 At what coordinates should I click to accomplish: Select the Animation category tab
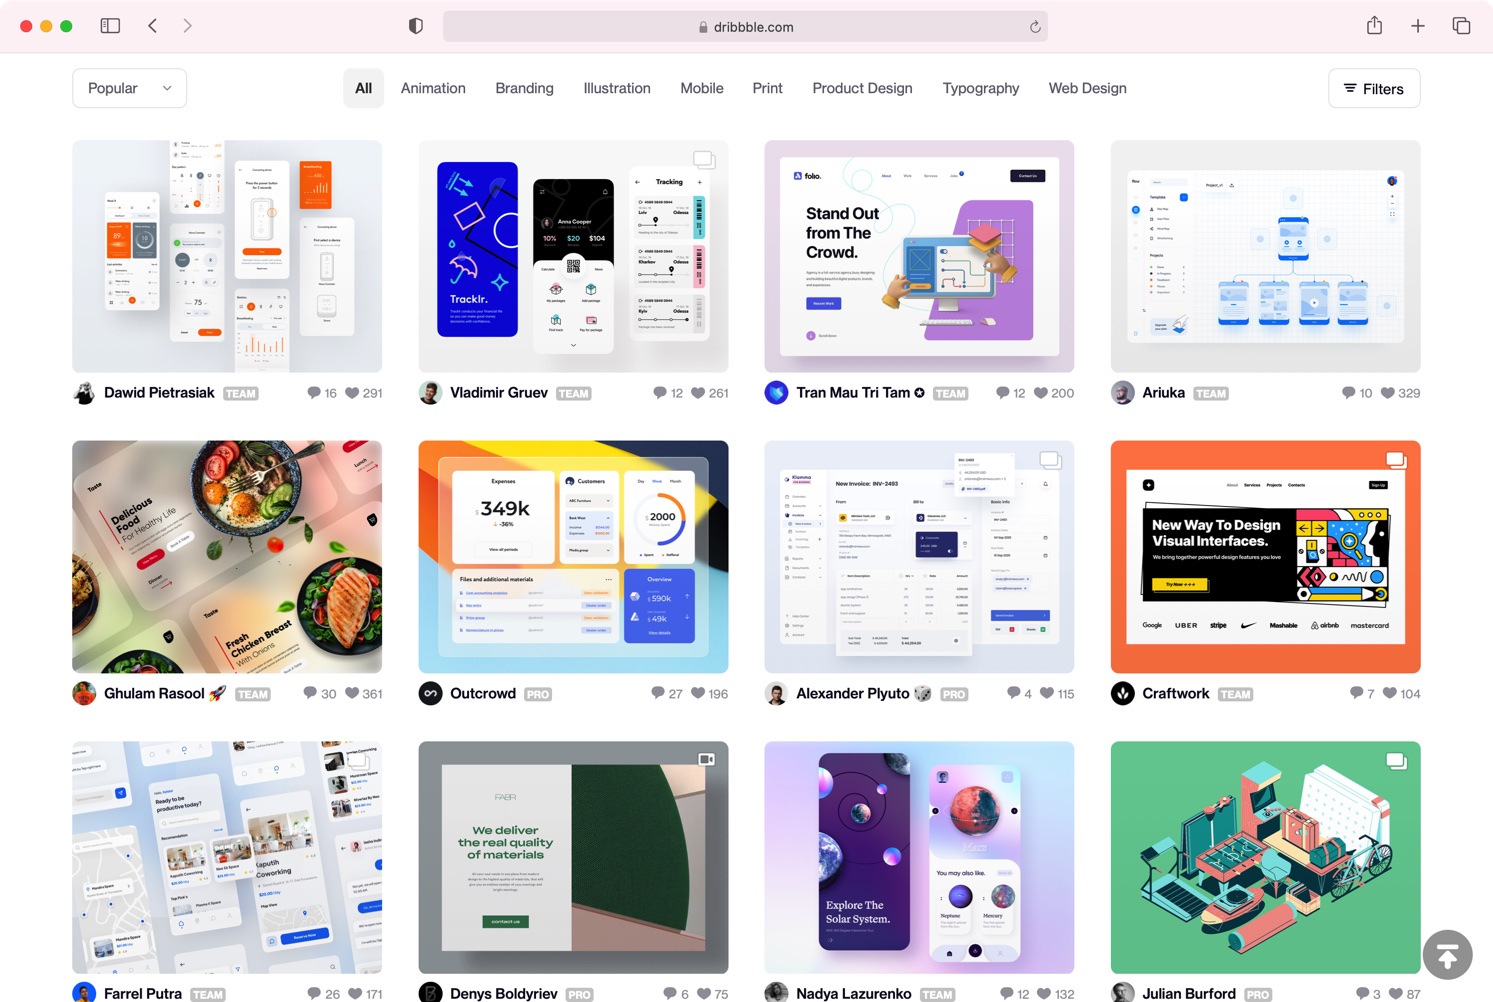[x=433, y=88]
